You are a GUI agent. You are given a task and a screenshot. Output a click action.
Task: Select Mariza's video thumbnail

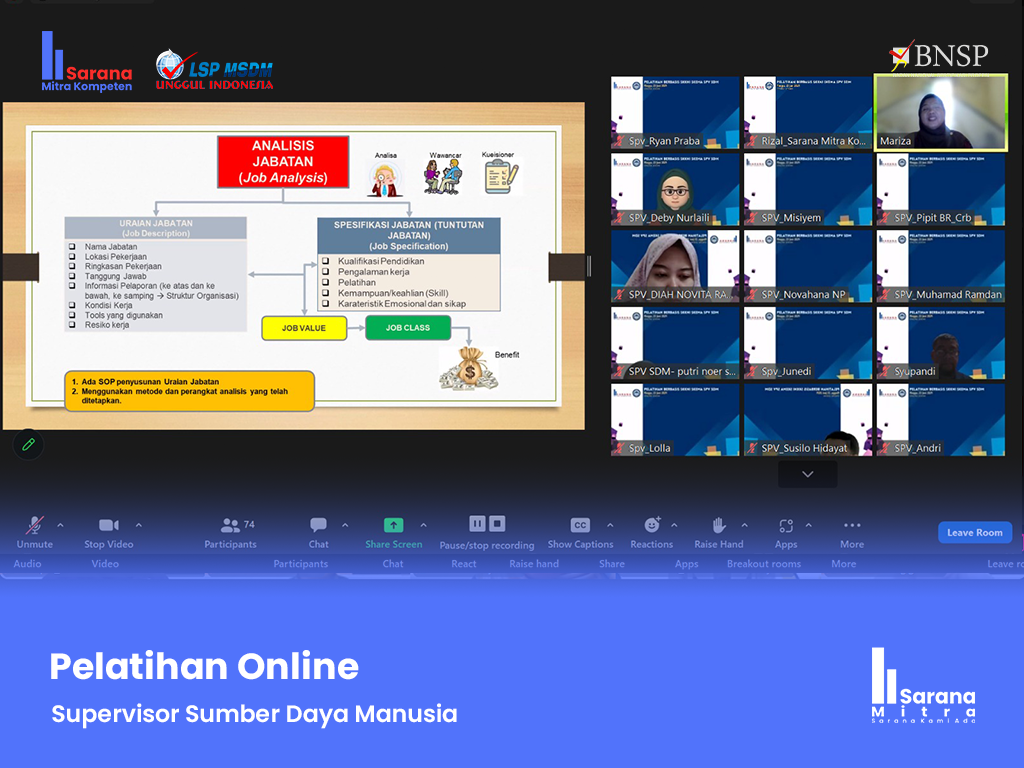click(x=941, y=113)
